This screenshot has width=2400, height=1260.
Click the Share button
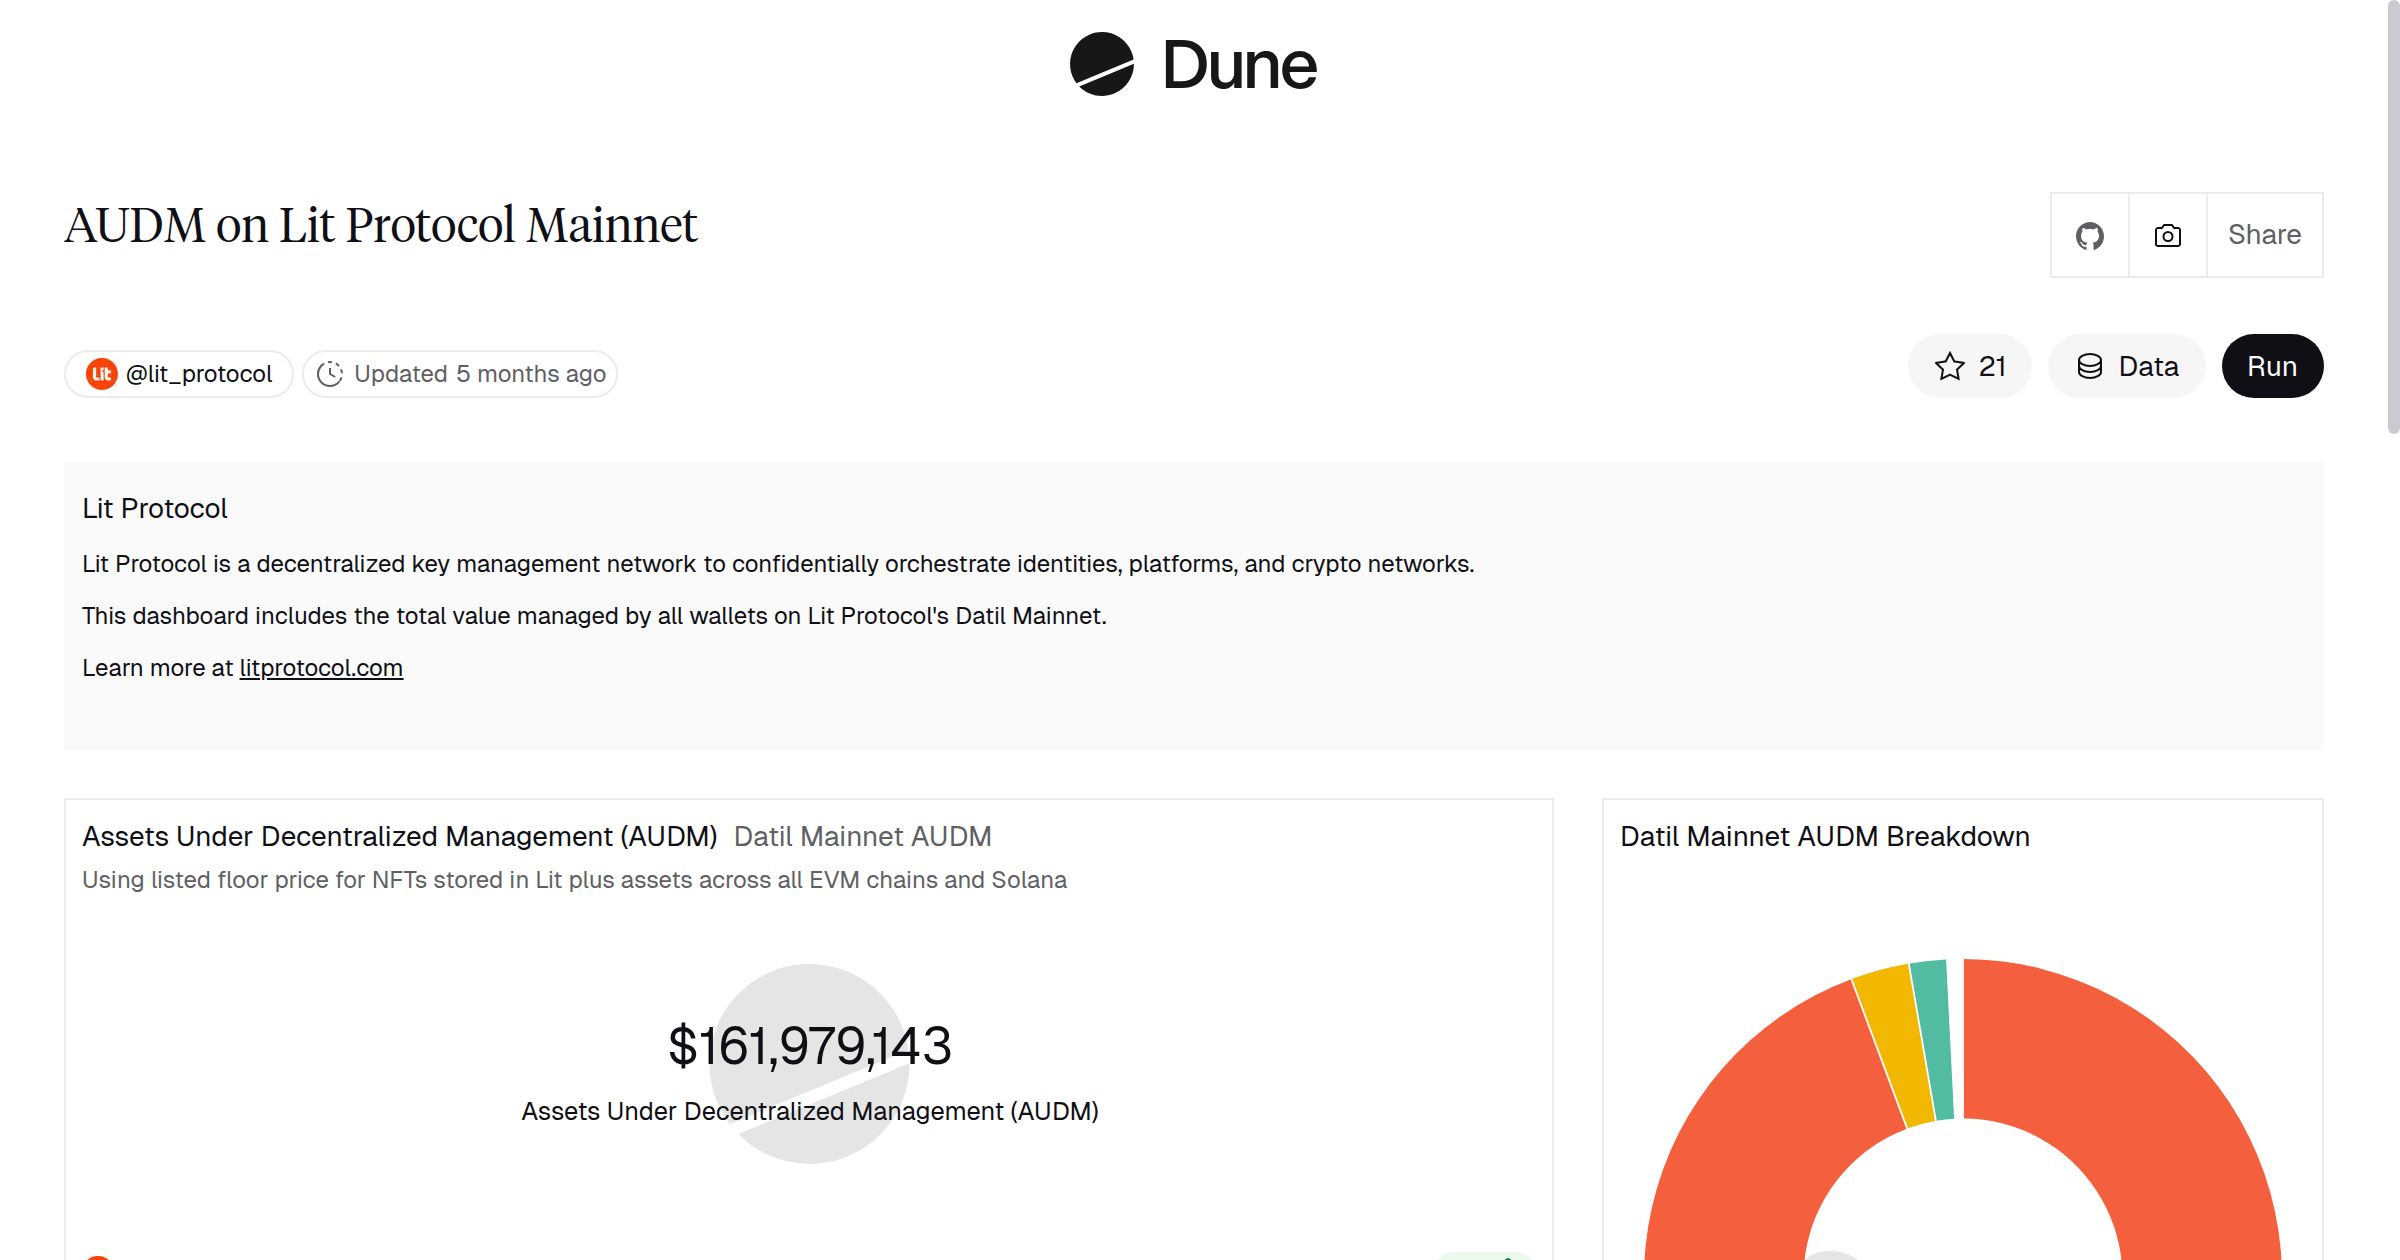pos(2264,234)
